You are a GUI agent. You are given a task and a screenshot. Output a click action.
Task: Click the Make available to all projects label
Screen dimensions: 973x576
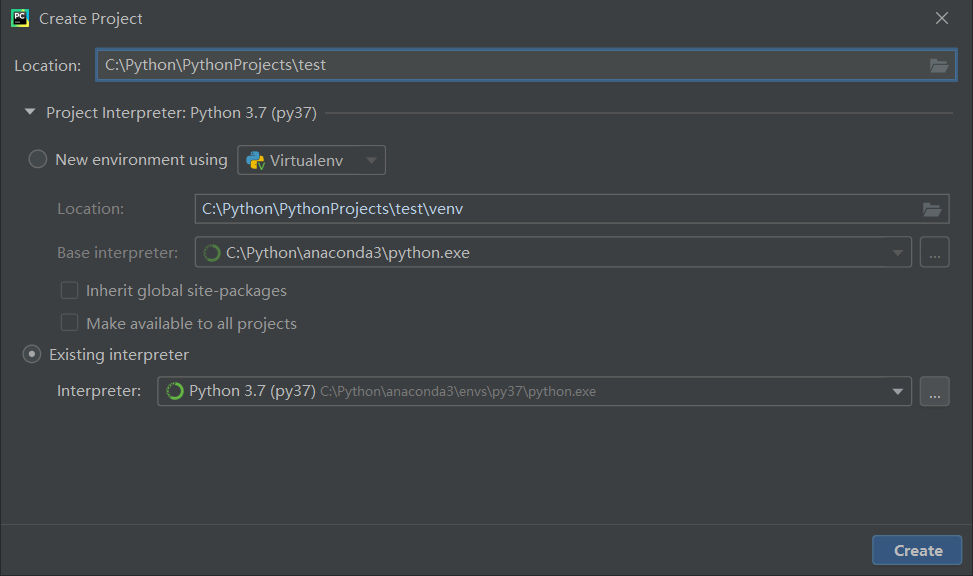pos(191,323)
